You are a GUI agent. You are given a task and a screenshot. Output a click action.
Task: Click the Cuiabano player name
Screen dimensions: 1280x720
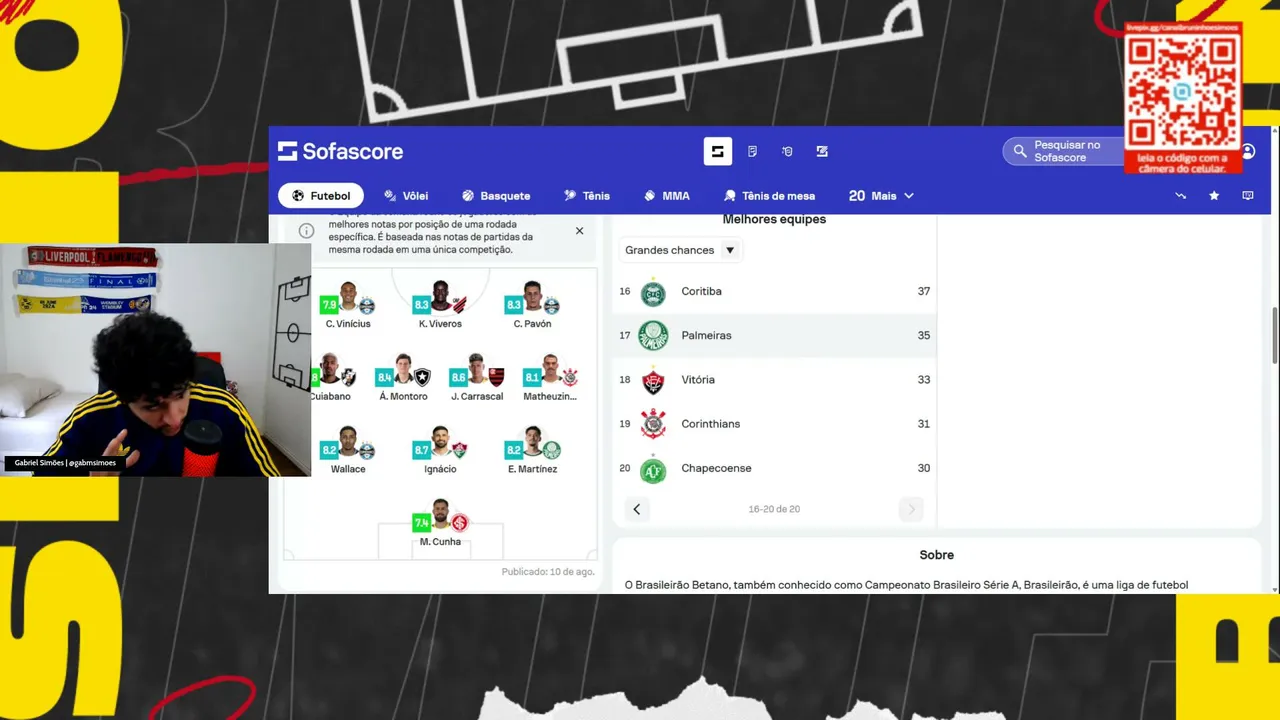[331, 397]
